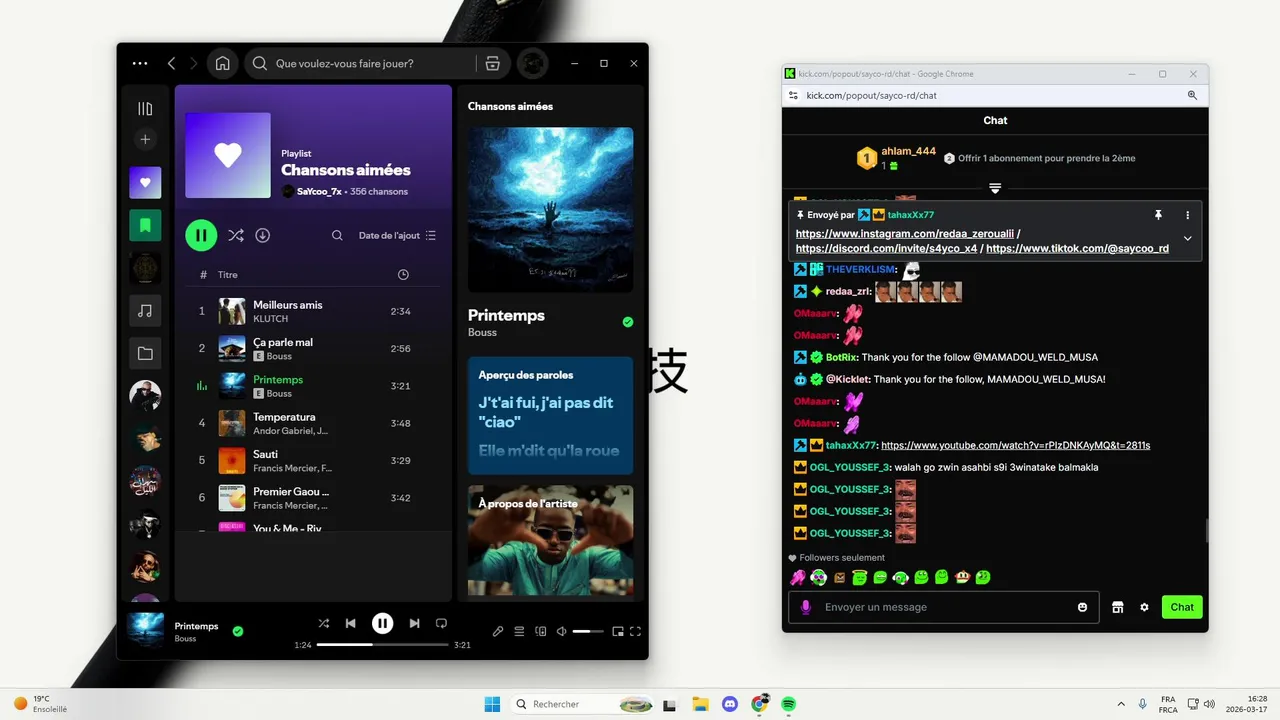
Task: Mute the Spotify volume
Action: pyautogui.click(x=562, y=631)
